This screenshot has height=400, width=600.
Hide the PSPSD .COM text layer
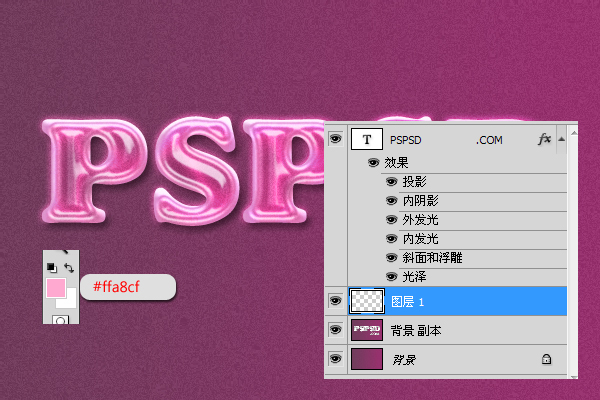pos(336,139)
